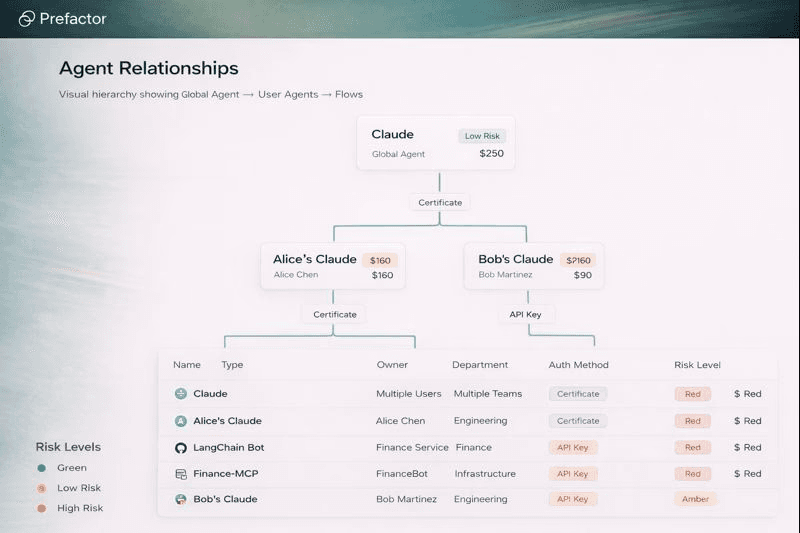Screen dimensions: 800x533
Task: Click the Multiple Users owner cell
Action: [409, 394]
